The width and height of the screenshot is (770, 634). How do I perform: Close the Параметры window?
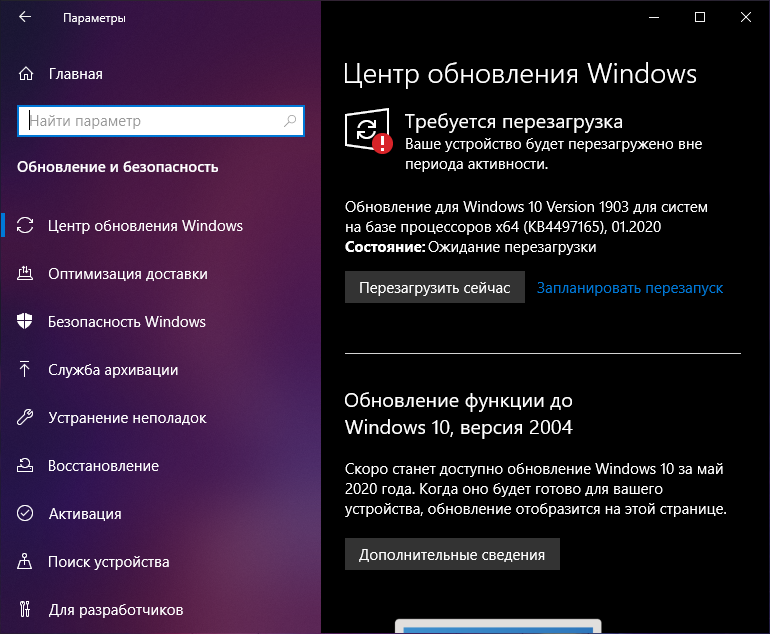[x=745, y=17]
